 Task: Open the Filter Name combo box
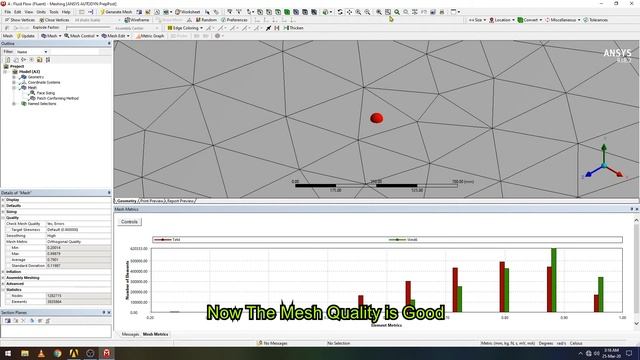pos(32,52)
